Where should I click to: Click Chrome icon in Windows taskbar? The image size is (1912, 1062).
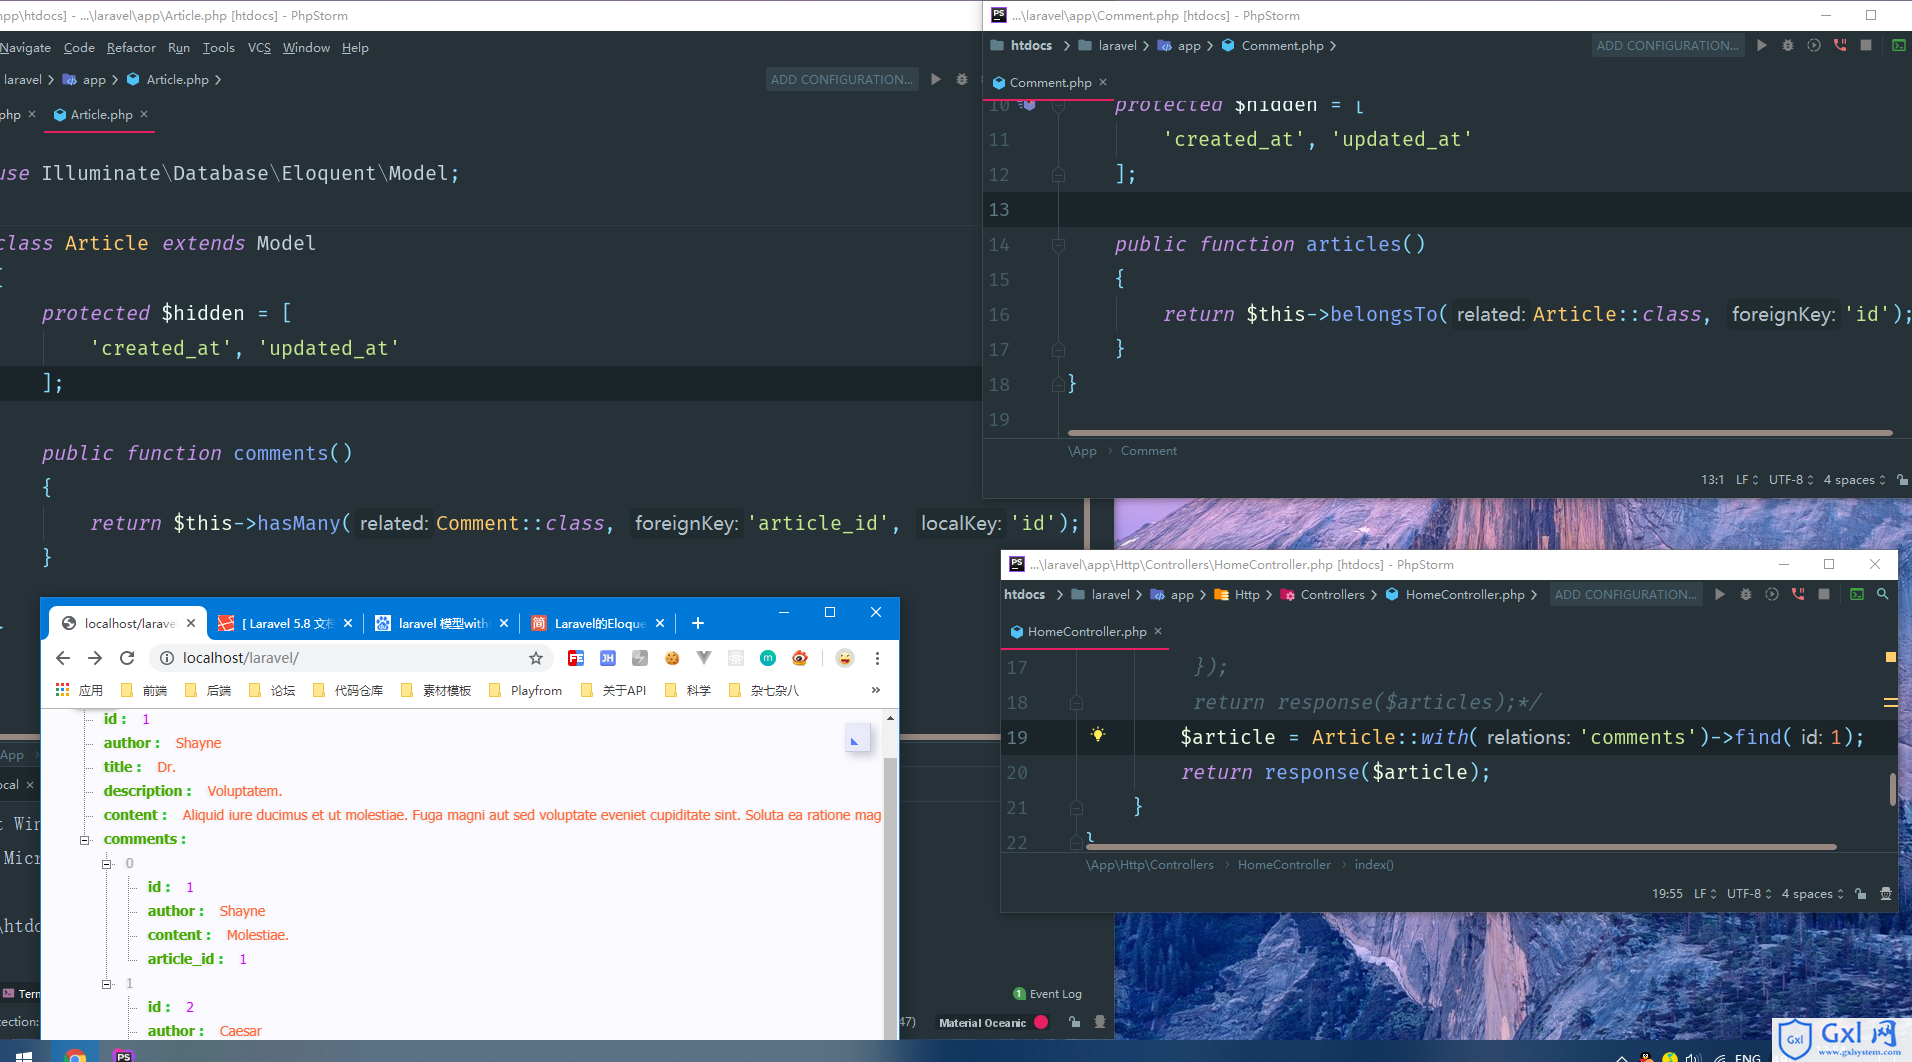point(75,1054)
